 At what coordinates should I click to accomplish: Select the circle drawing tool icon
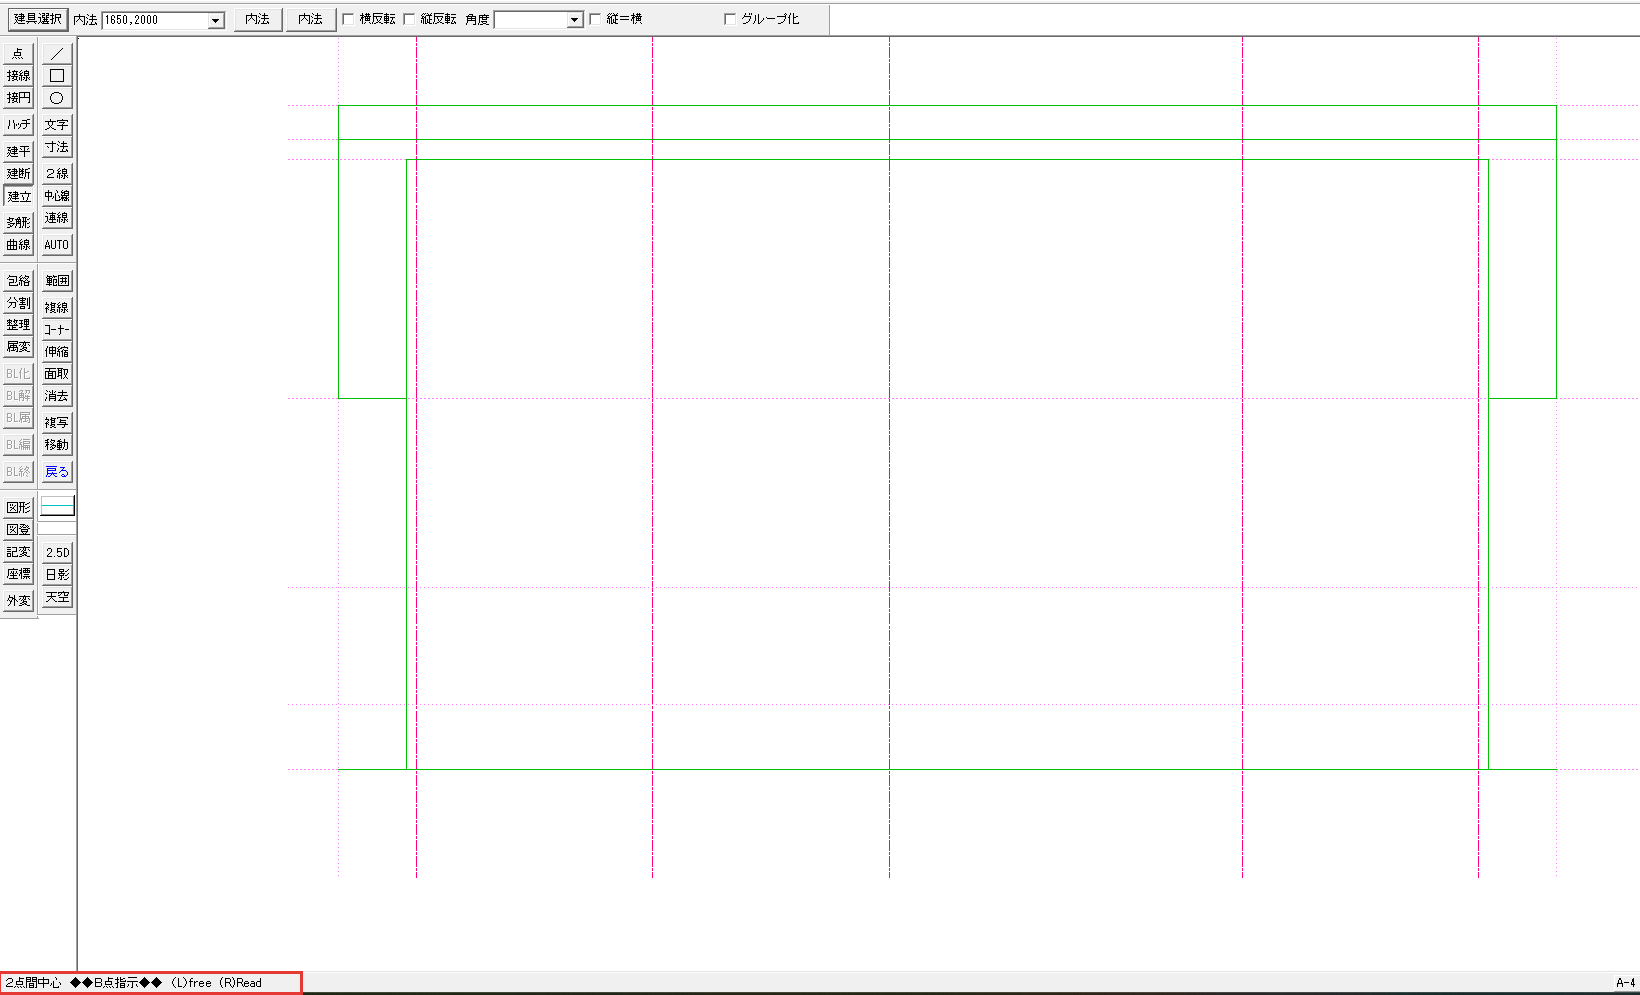tap(57, 98)
